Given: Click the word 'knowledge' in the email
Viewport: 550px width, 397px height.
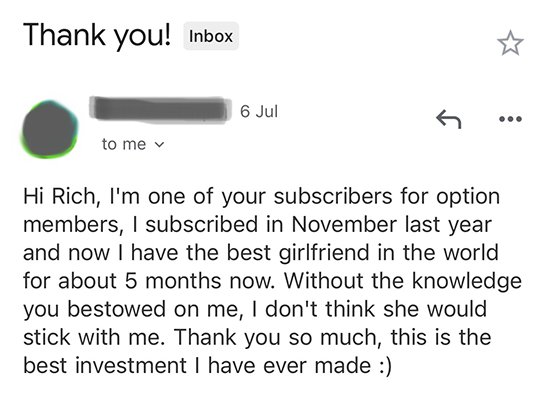Looking at the screenshot, I should pos(467,282).
